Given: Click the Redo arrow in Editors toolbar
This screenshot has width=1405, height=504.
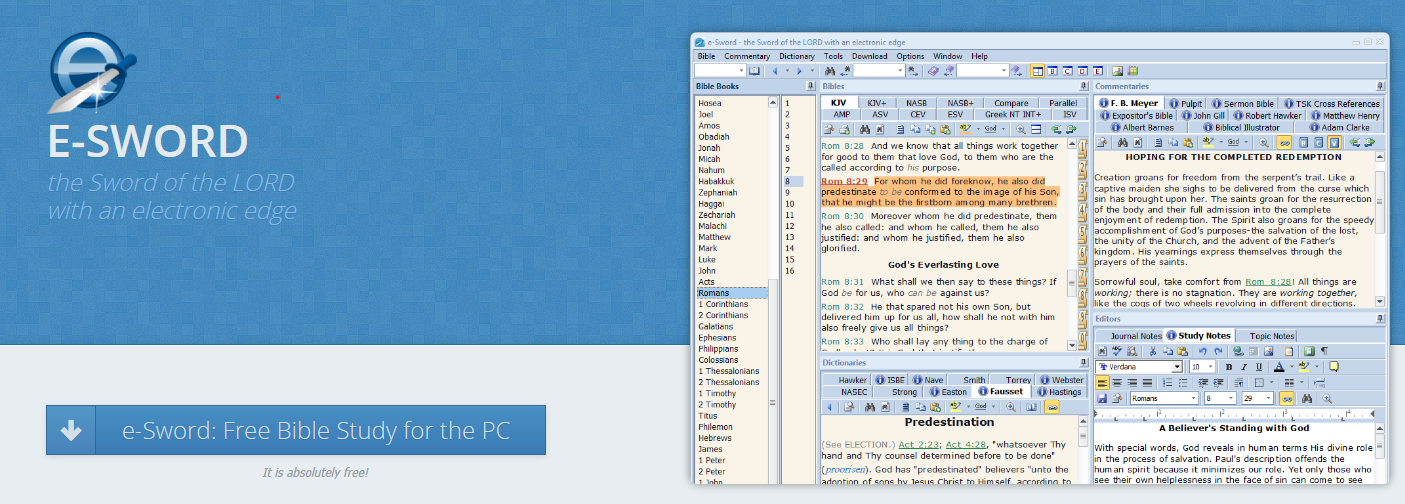Looking at the screenshot, I should (1218, 351).
